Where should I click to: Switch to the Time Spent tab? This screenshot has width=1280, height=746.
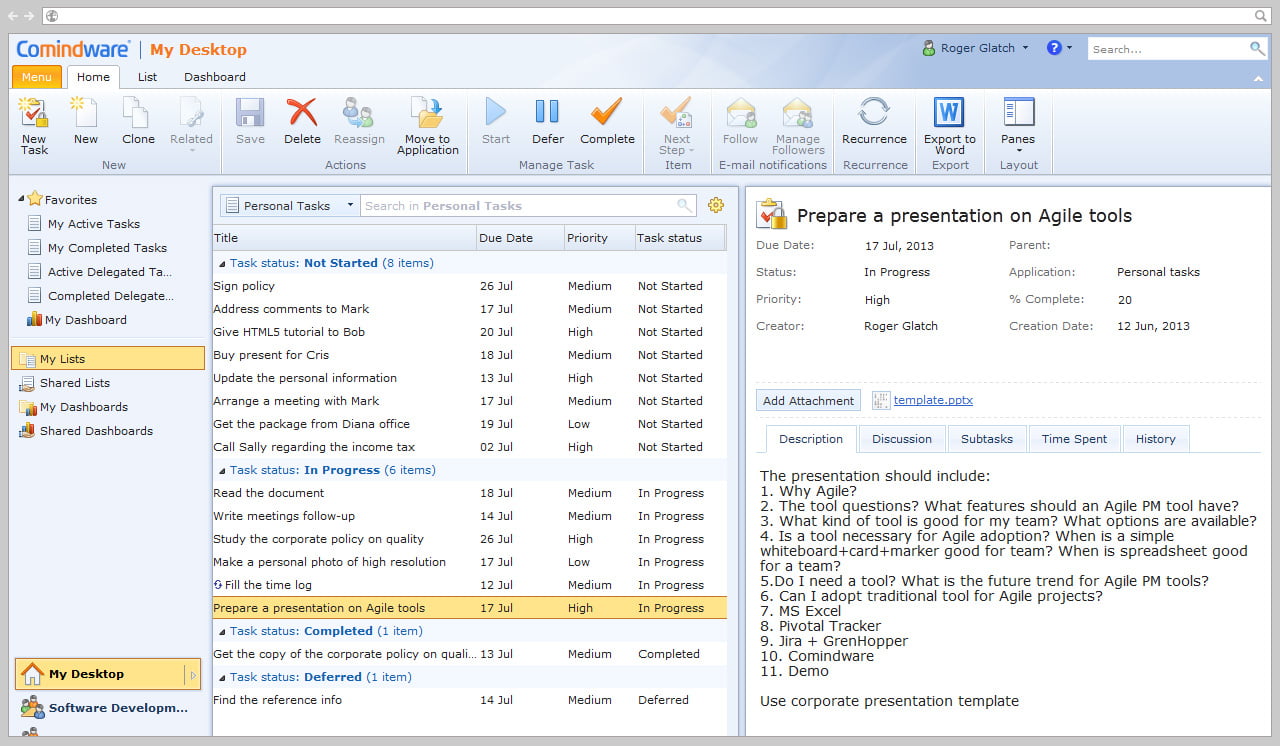pyautogui.click(x=1074, y=439)
